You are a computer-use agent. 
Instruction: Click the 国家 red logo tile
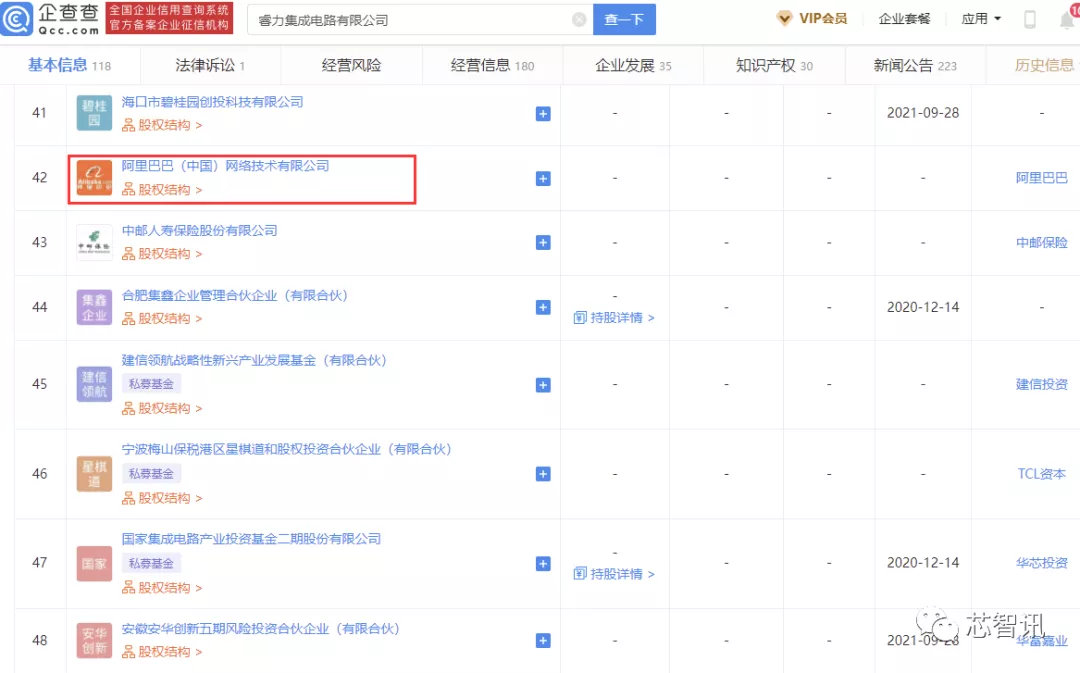[x=94, y=563]
